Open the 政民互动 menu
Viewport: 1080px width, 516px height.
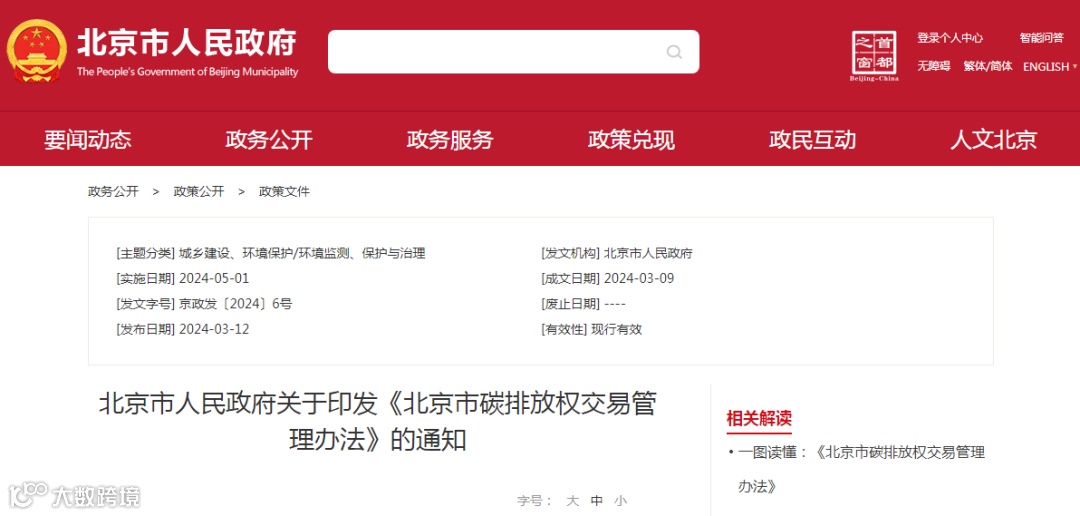point(812,140)
